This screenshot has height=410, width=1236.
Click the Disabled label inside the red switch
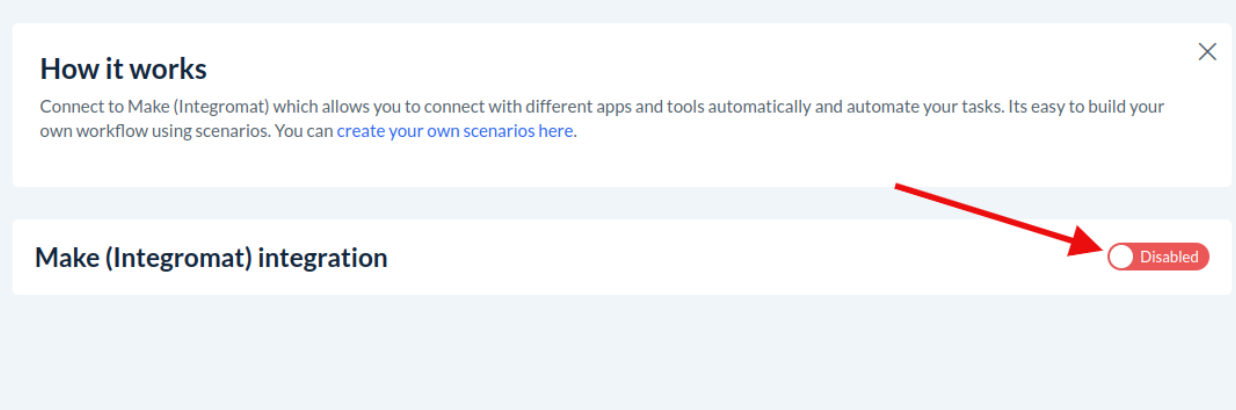(x=1168, y=257)
